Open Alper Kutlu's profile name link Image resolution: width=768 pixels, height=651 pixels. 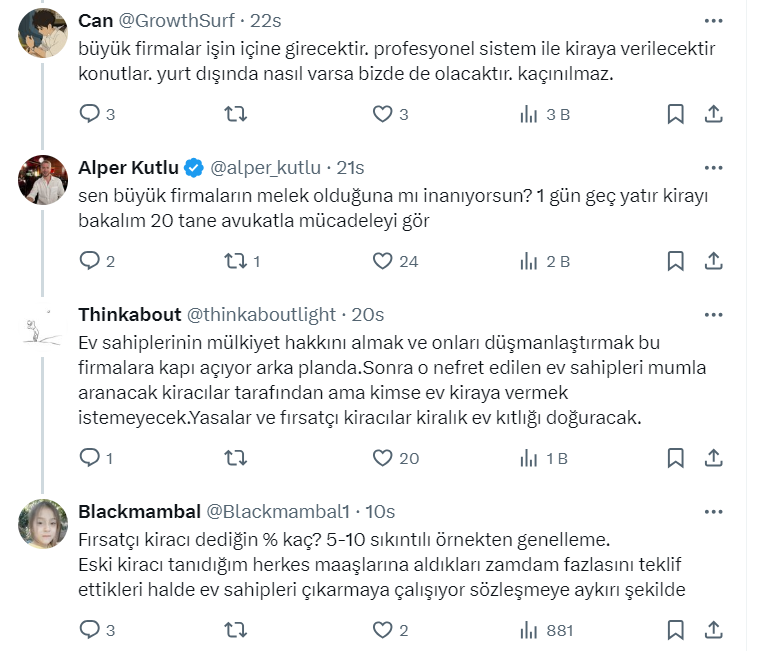tap(127, 168)
